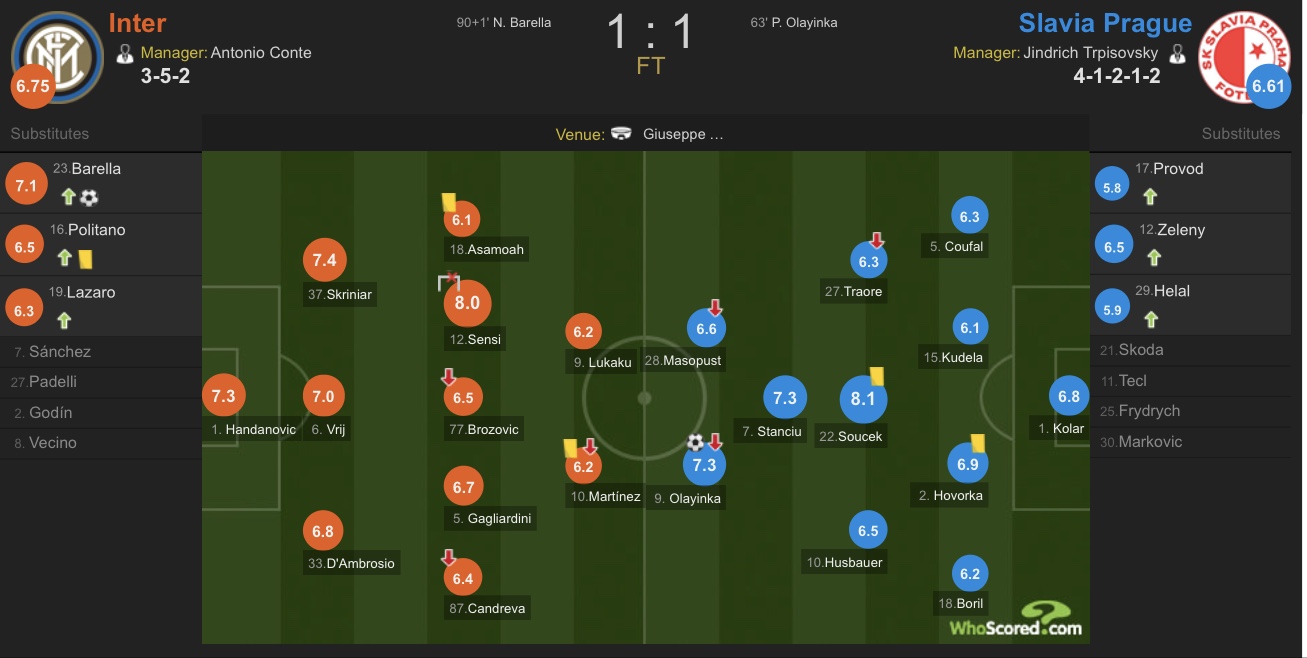Click the Inter club crest logo
Image resolution: width=1307 pixels, height=658 pixels.
[58, 56]
